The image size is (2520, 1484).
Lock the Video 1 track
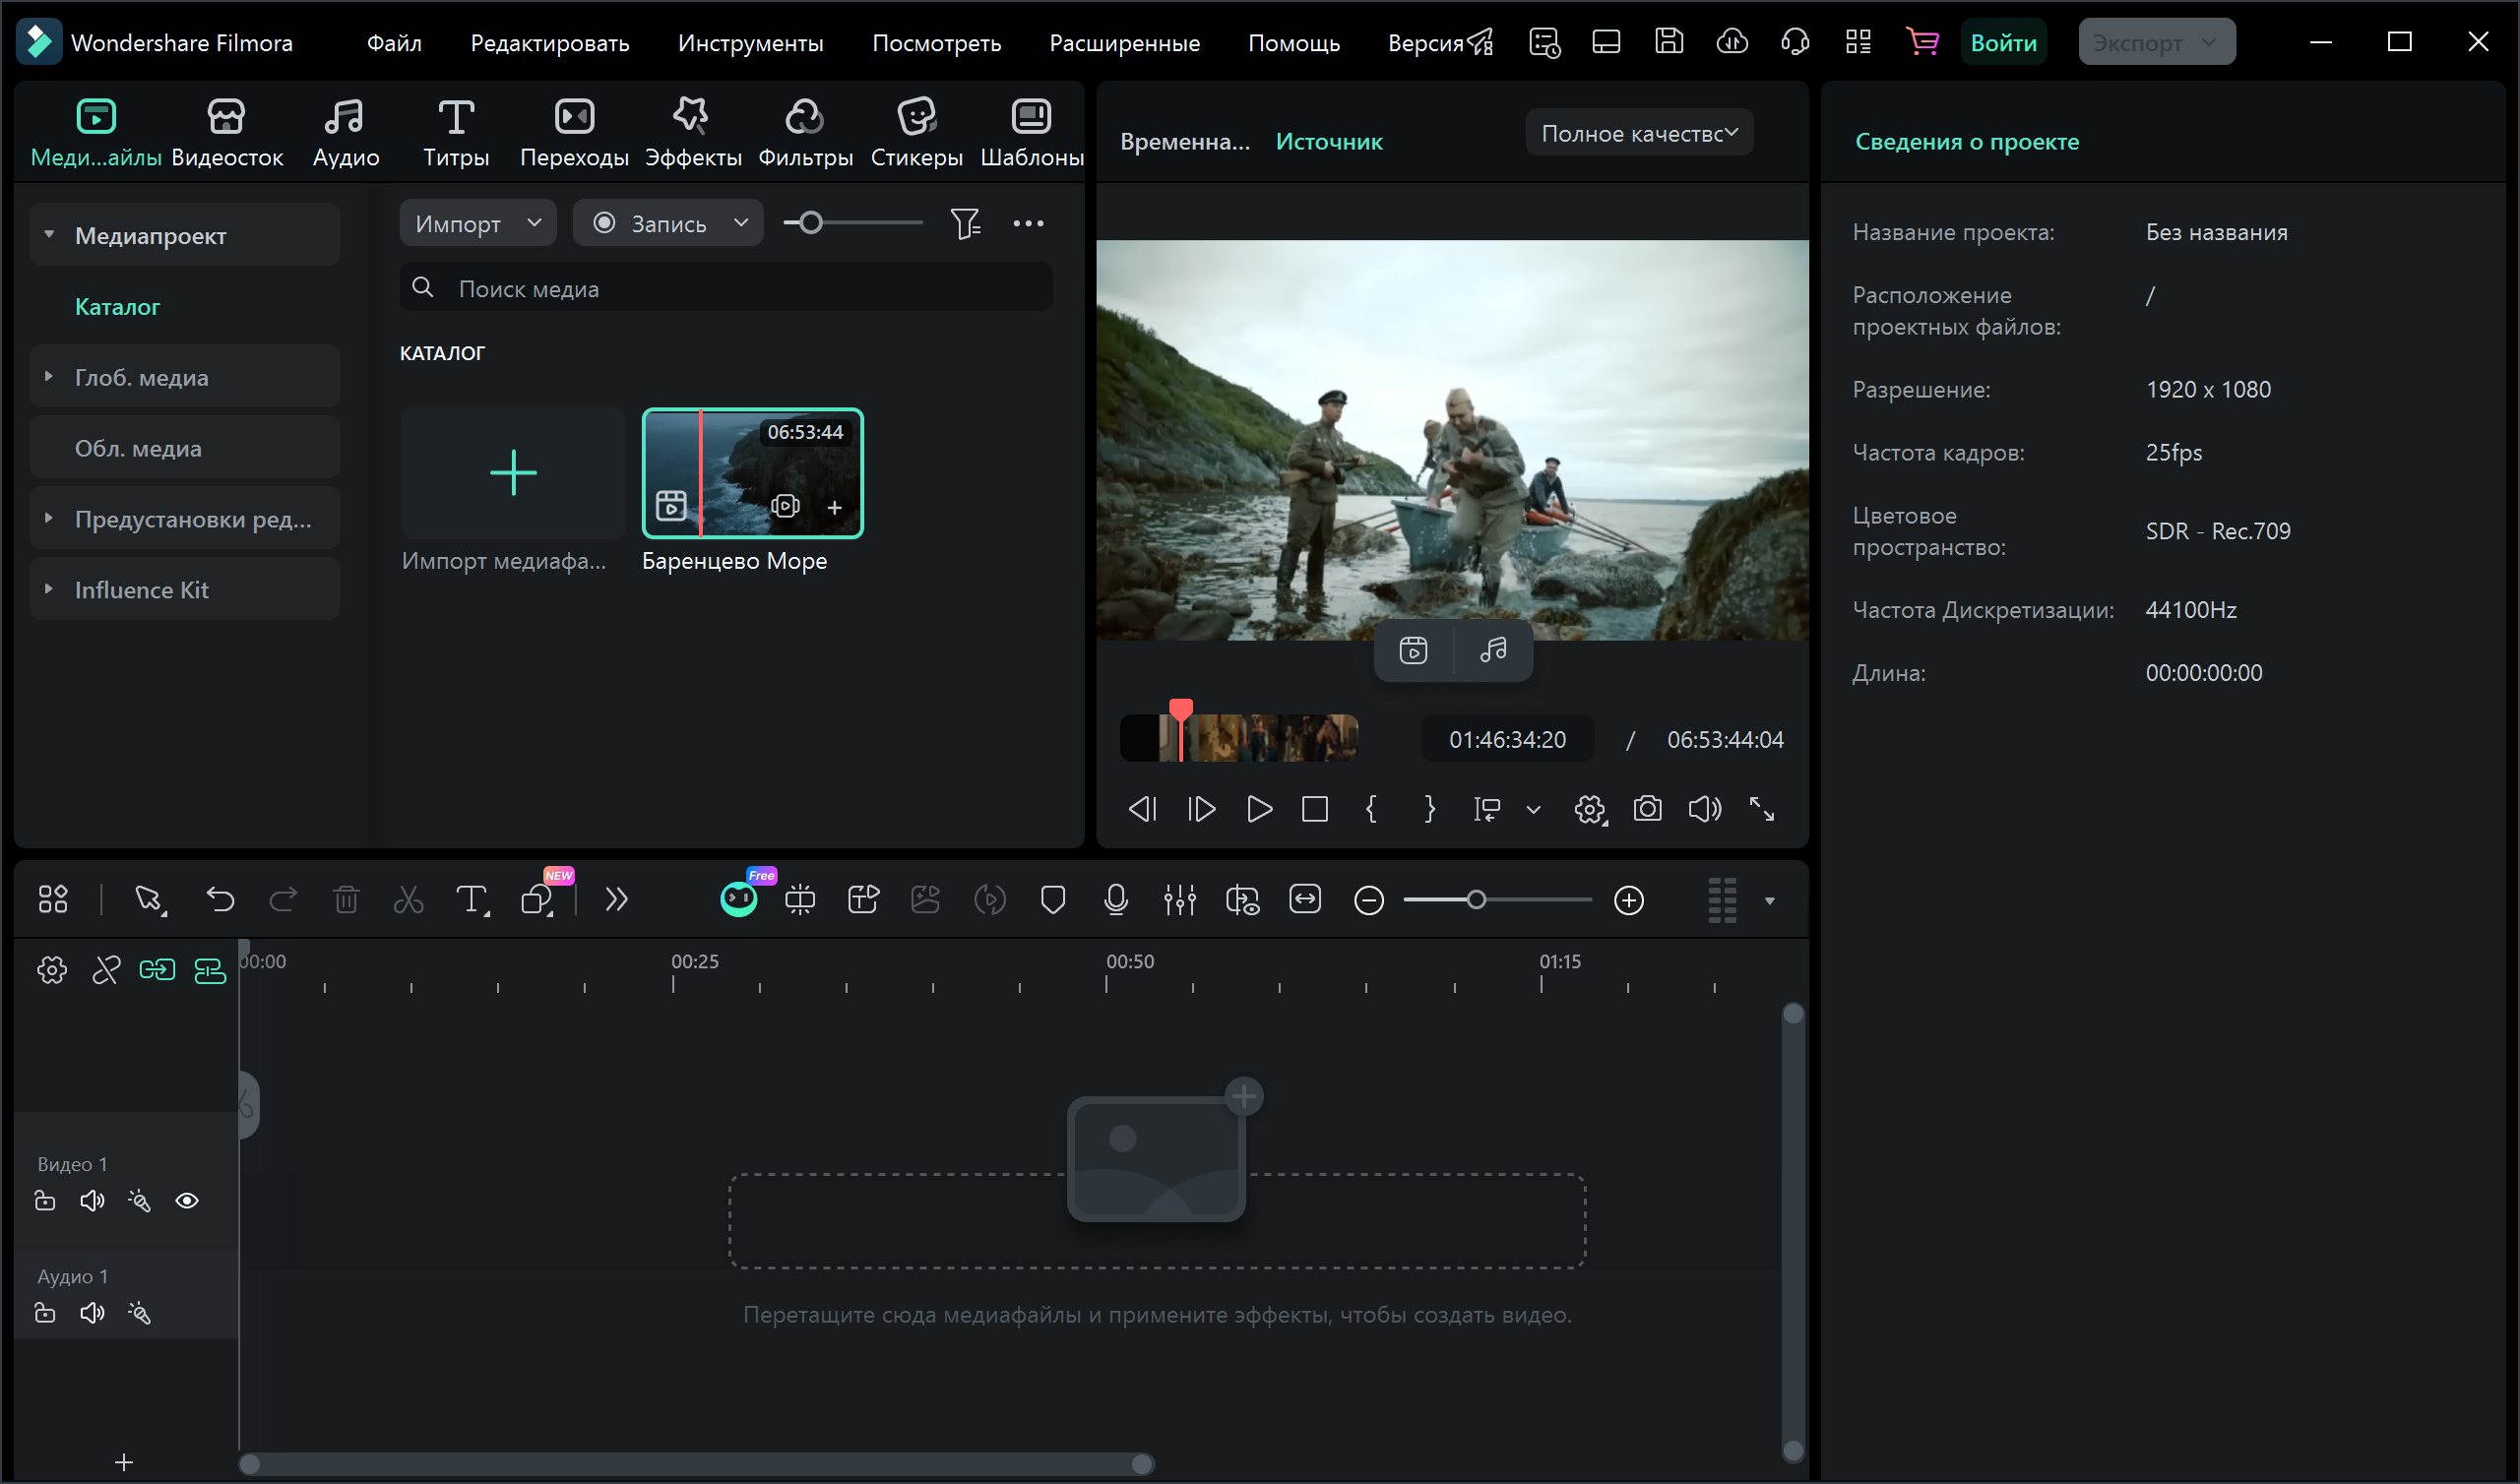[45, 1201]
